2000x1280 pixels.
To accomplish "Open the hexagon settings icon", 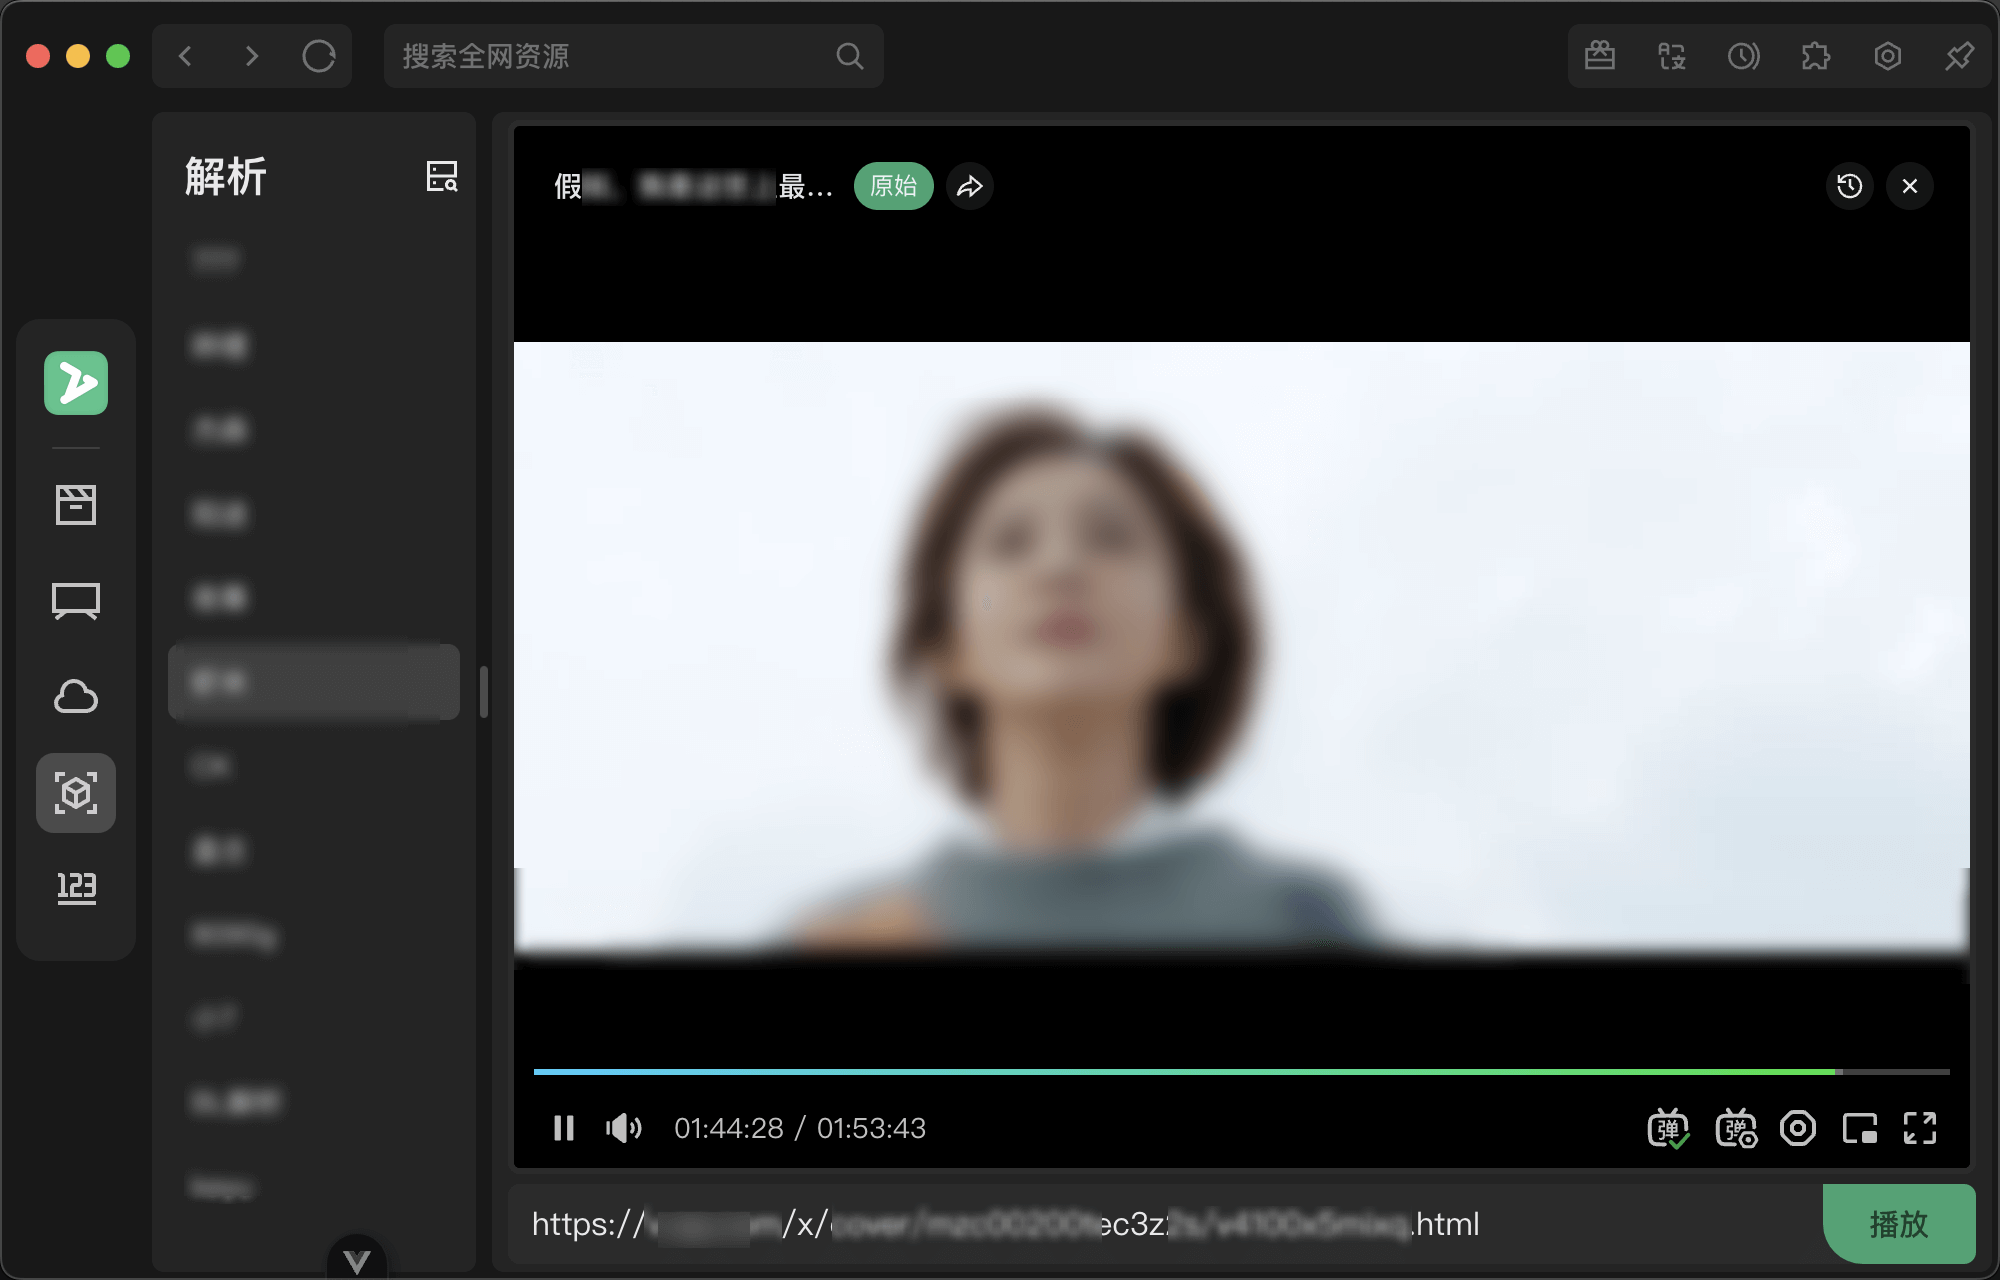I will tap(1888, 56).
